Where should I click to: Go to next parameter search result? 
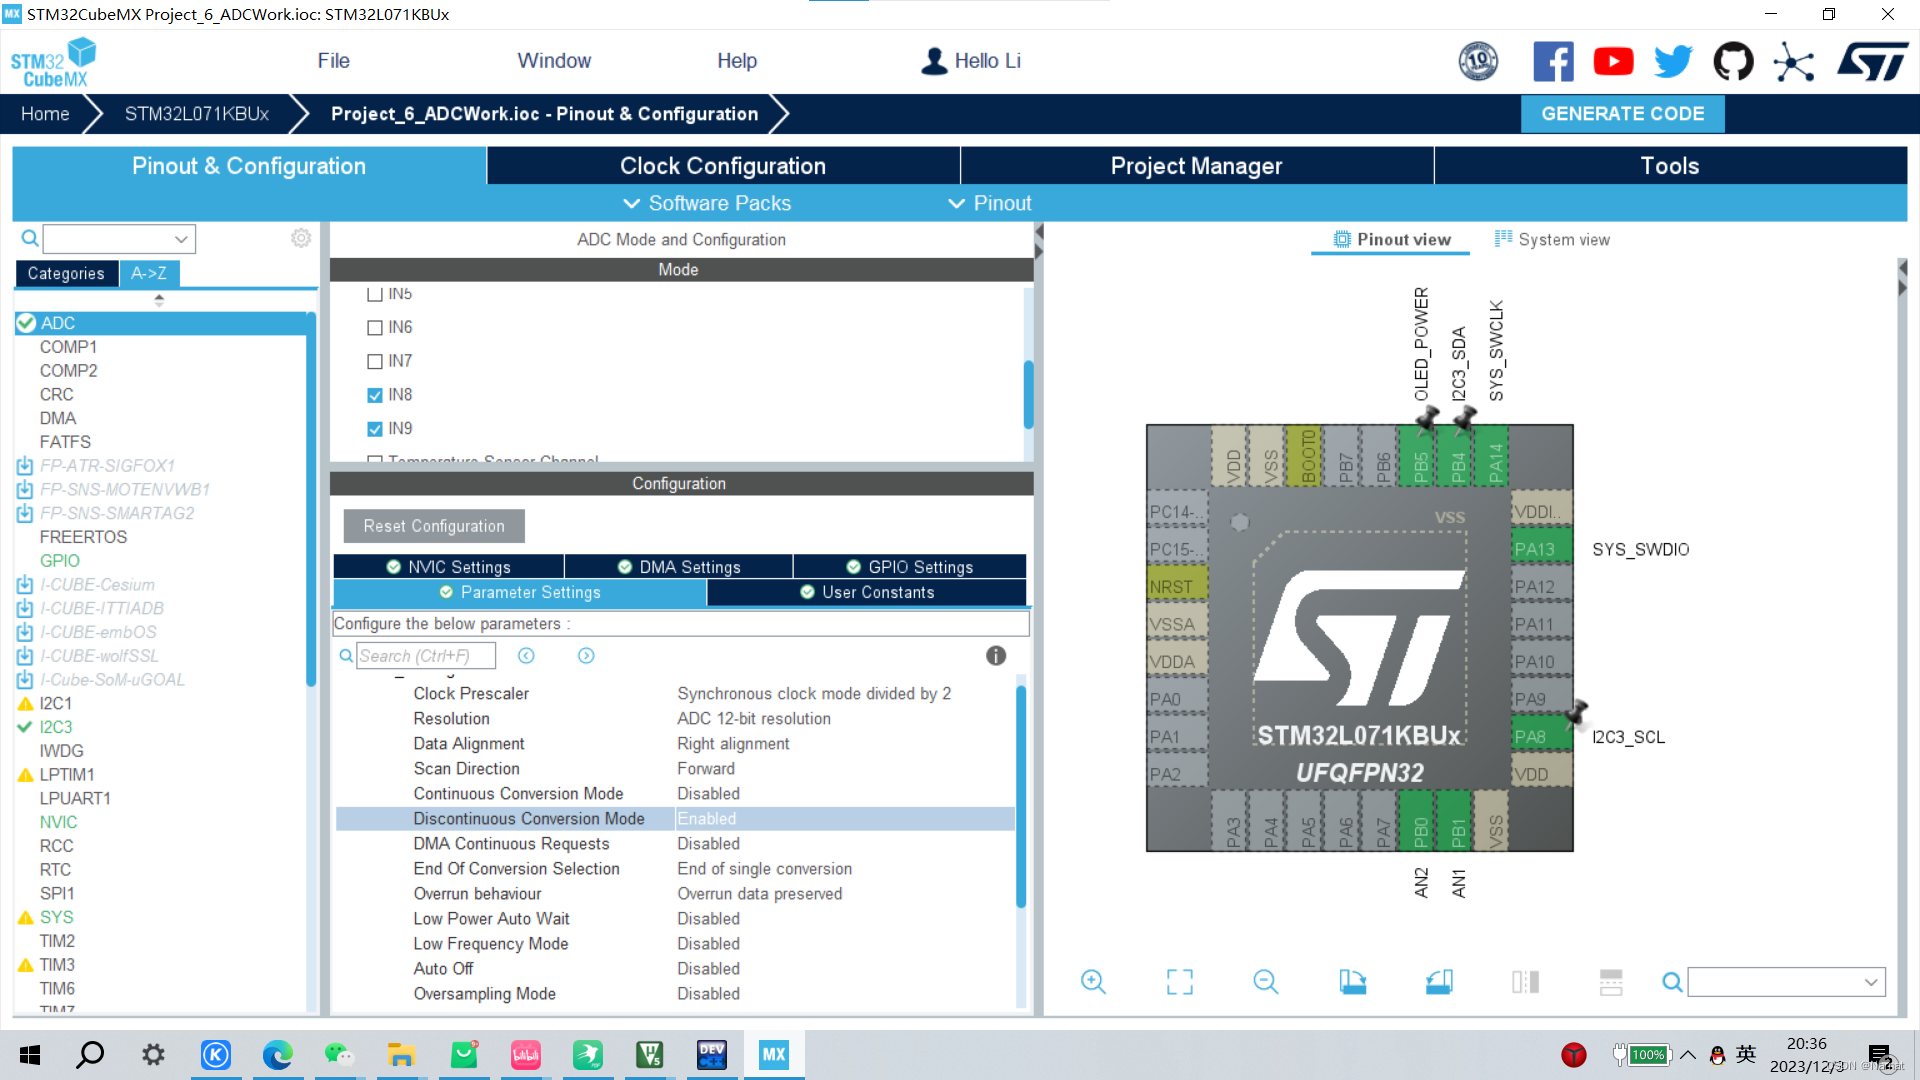click(586, 656)
